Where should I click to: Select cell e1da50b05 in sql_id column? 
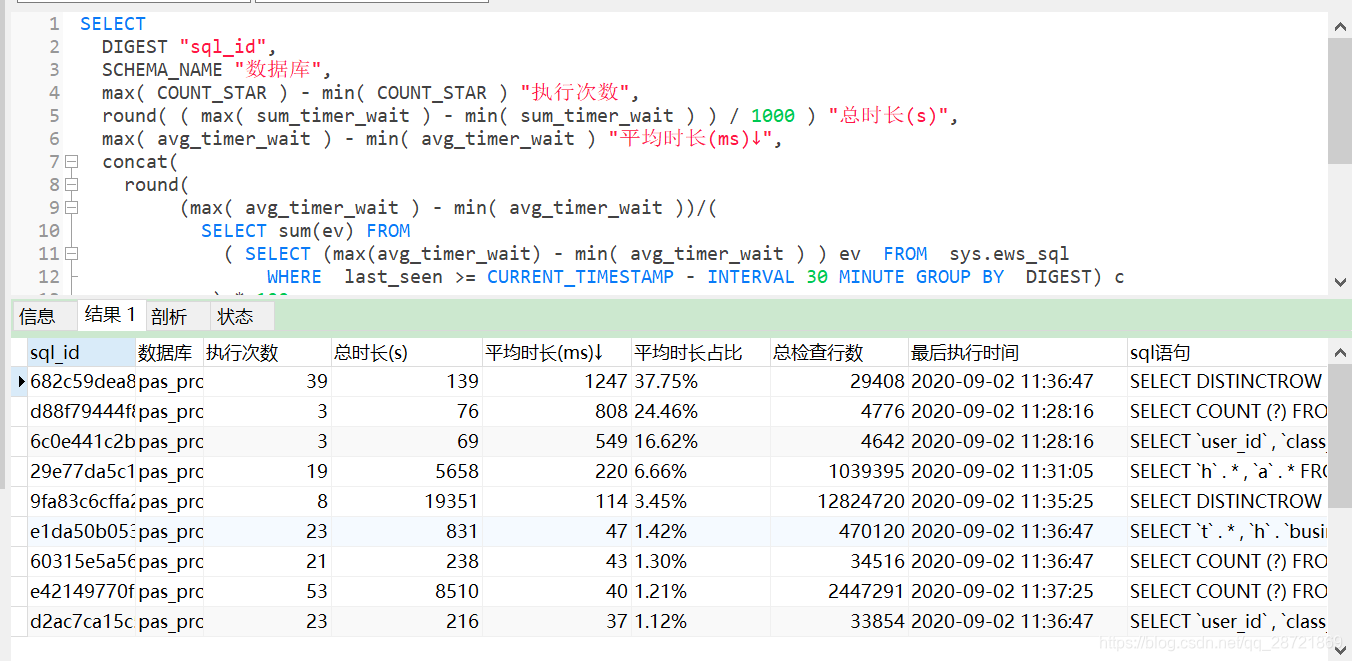[83, 531]
